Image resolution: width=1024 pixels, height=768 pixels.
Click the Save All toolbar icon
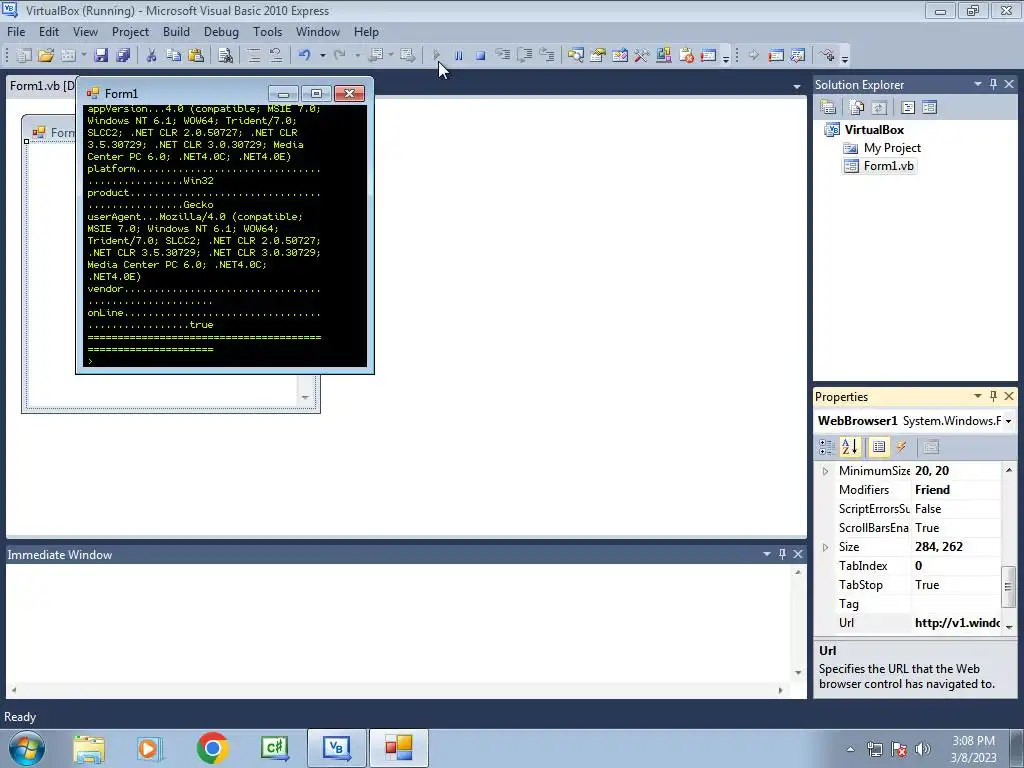coord(123,56)
